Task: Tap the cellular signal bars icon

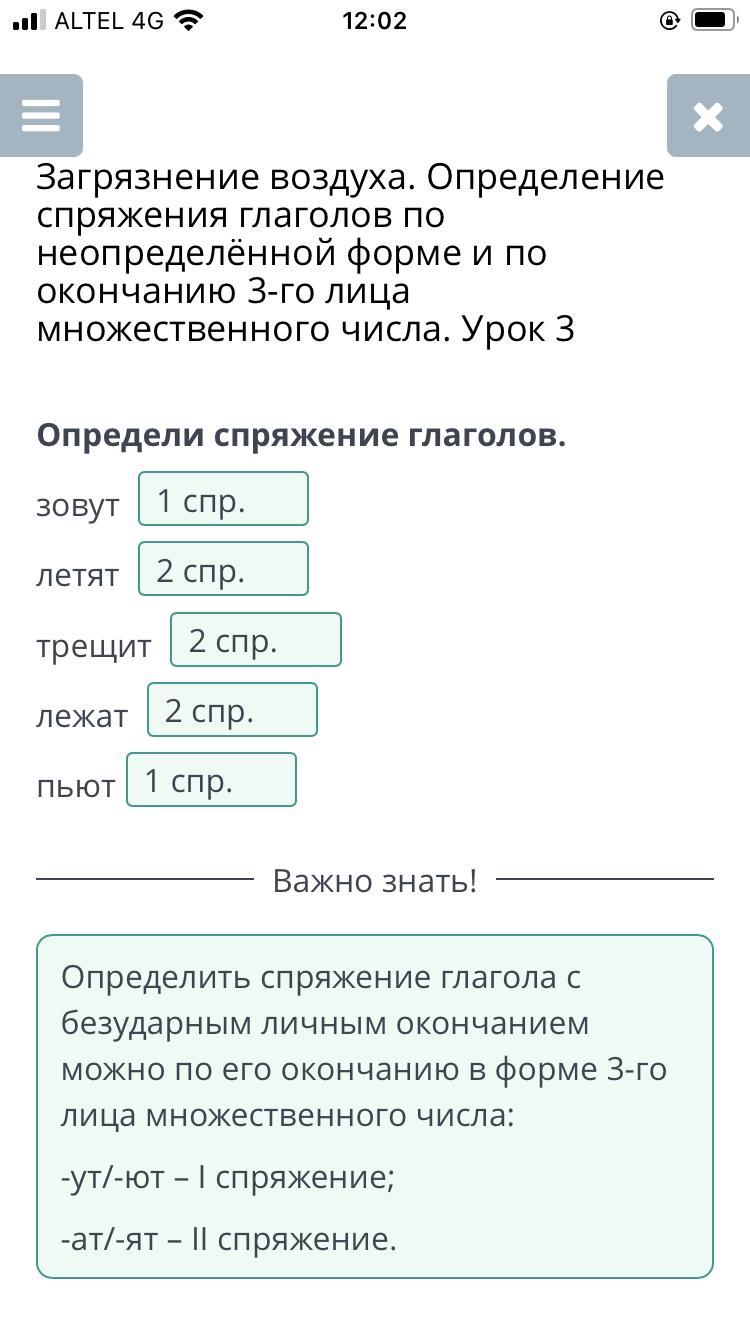Action: tap(29, 20)
